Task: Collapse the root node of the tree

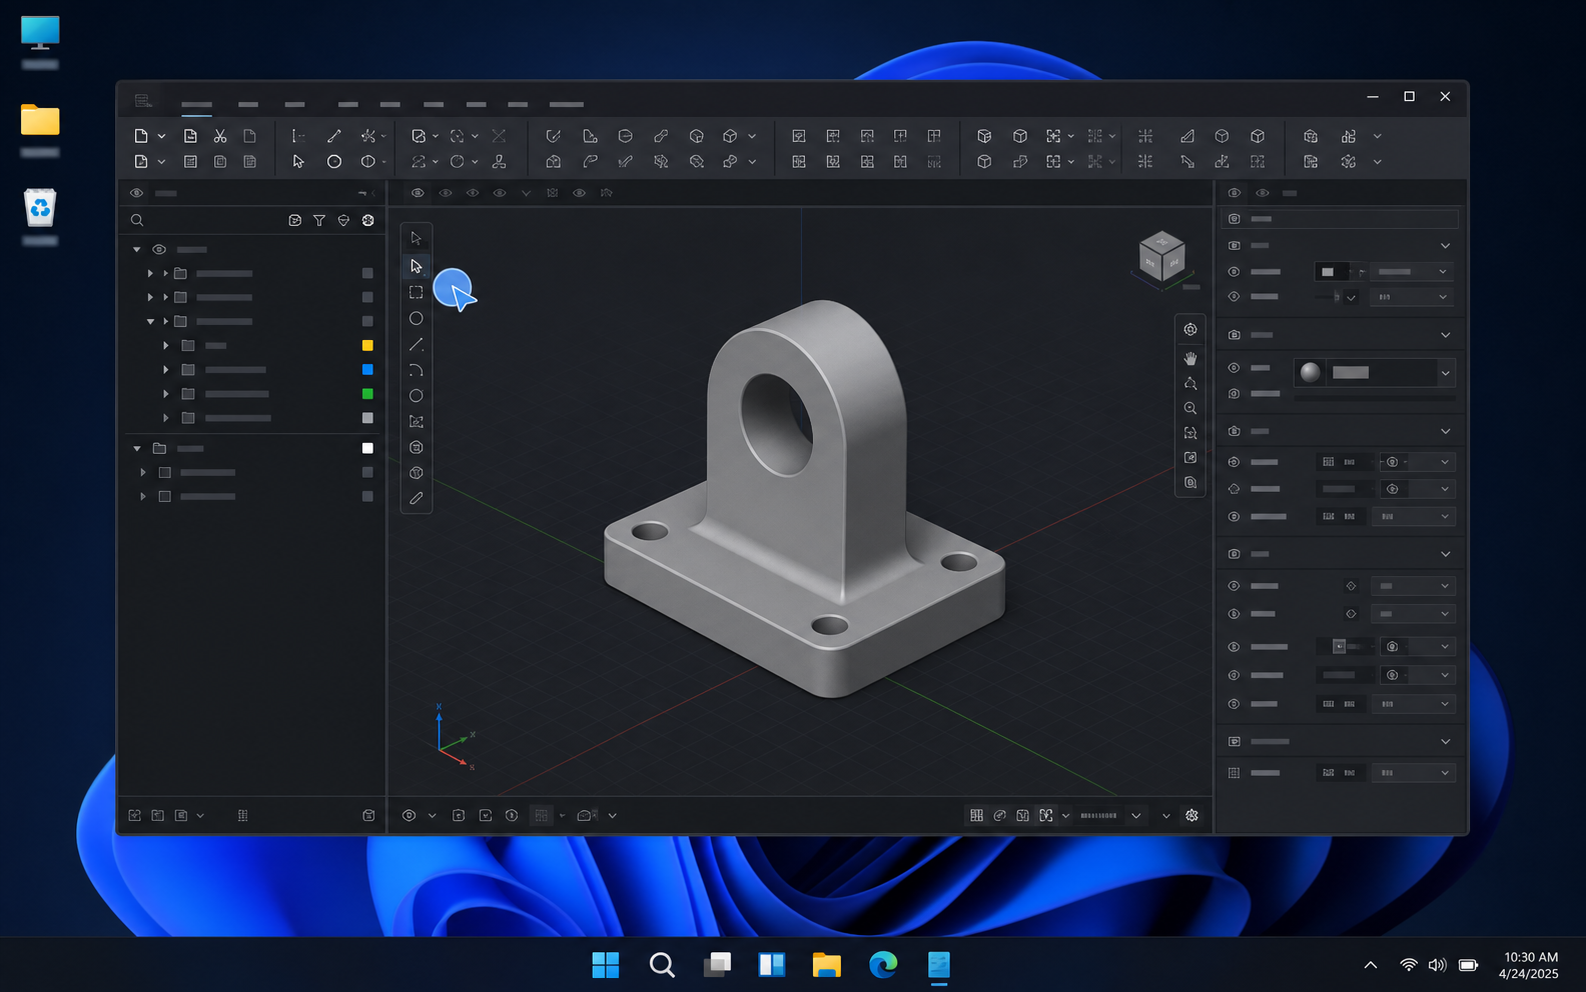Action: pos(137,249)
